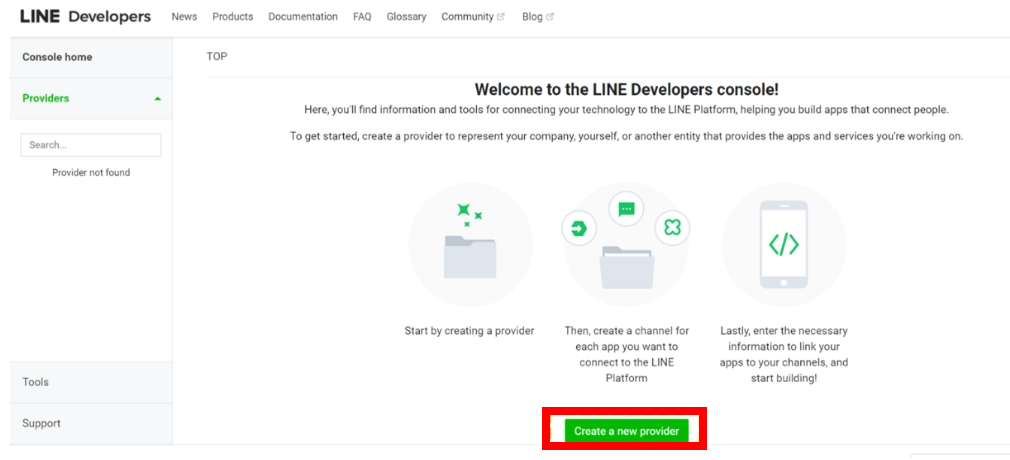Select Console home in sidebar
The height and width of the screenshot is (460, 1010).
(x=91, y=57)
